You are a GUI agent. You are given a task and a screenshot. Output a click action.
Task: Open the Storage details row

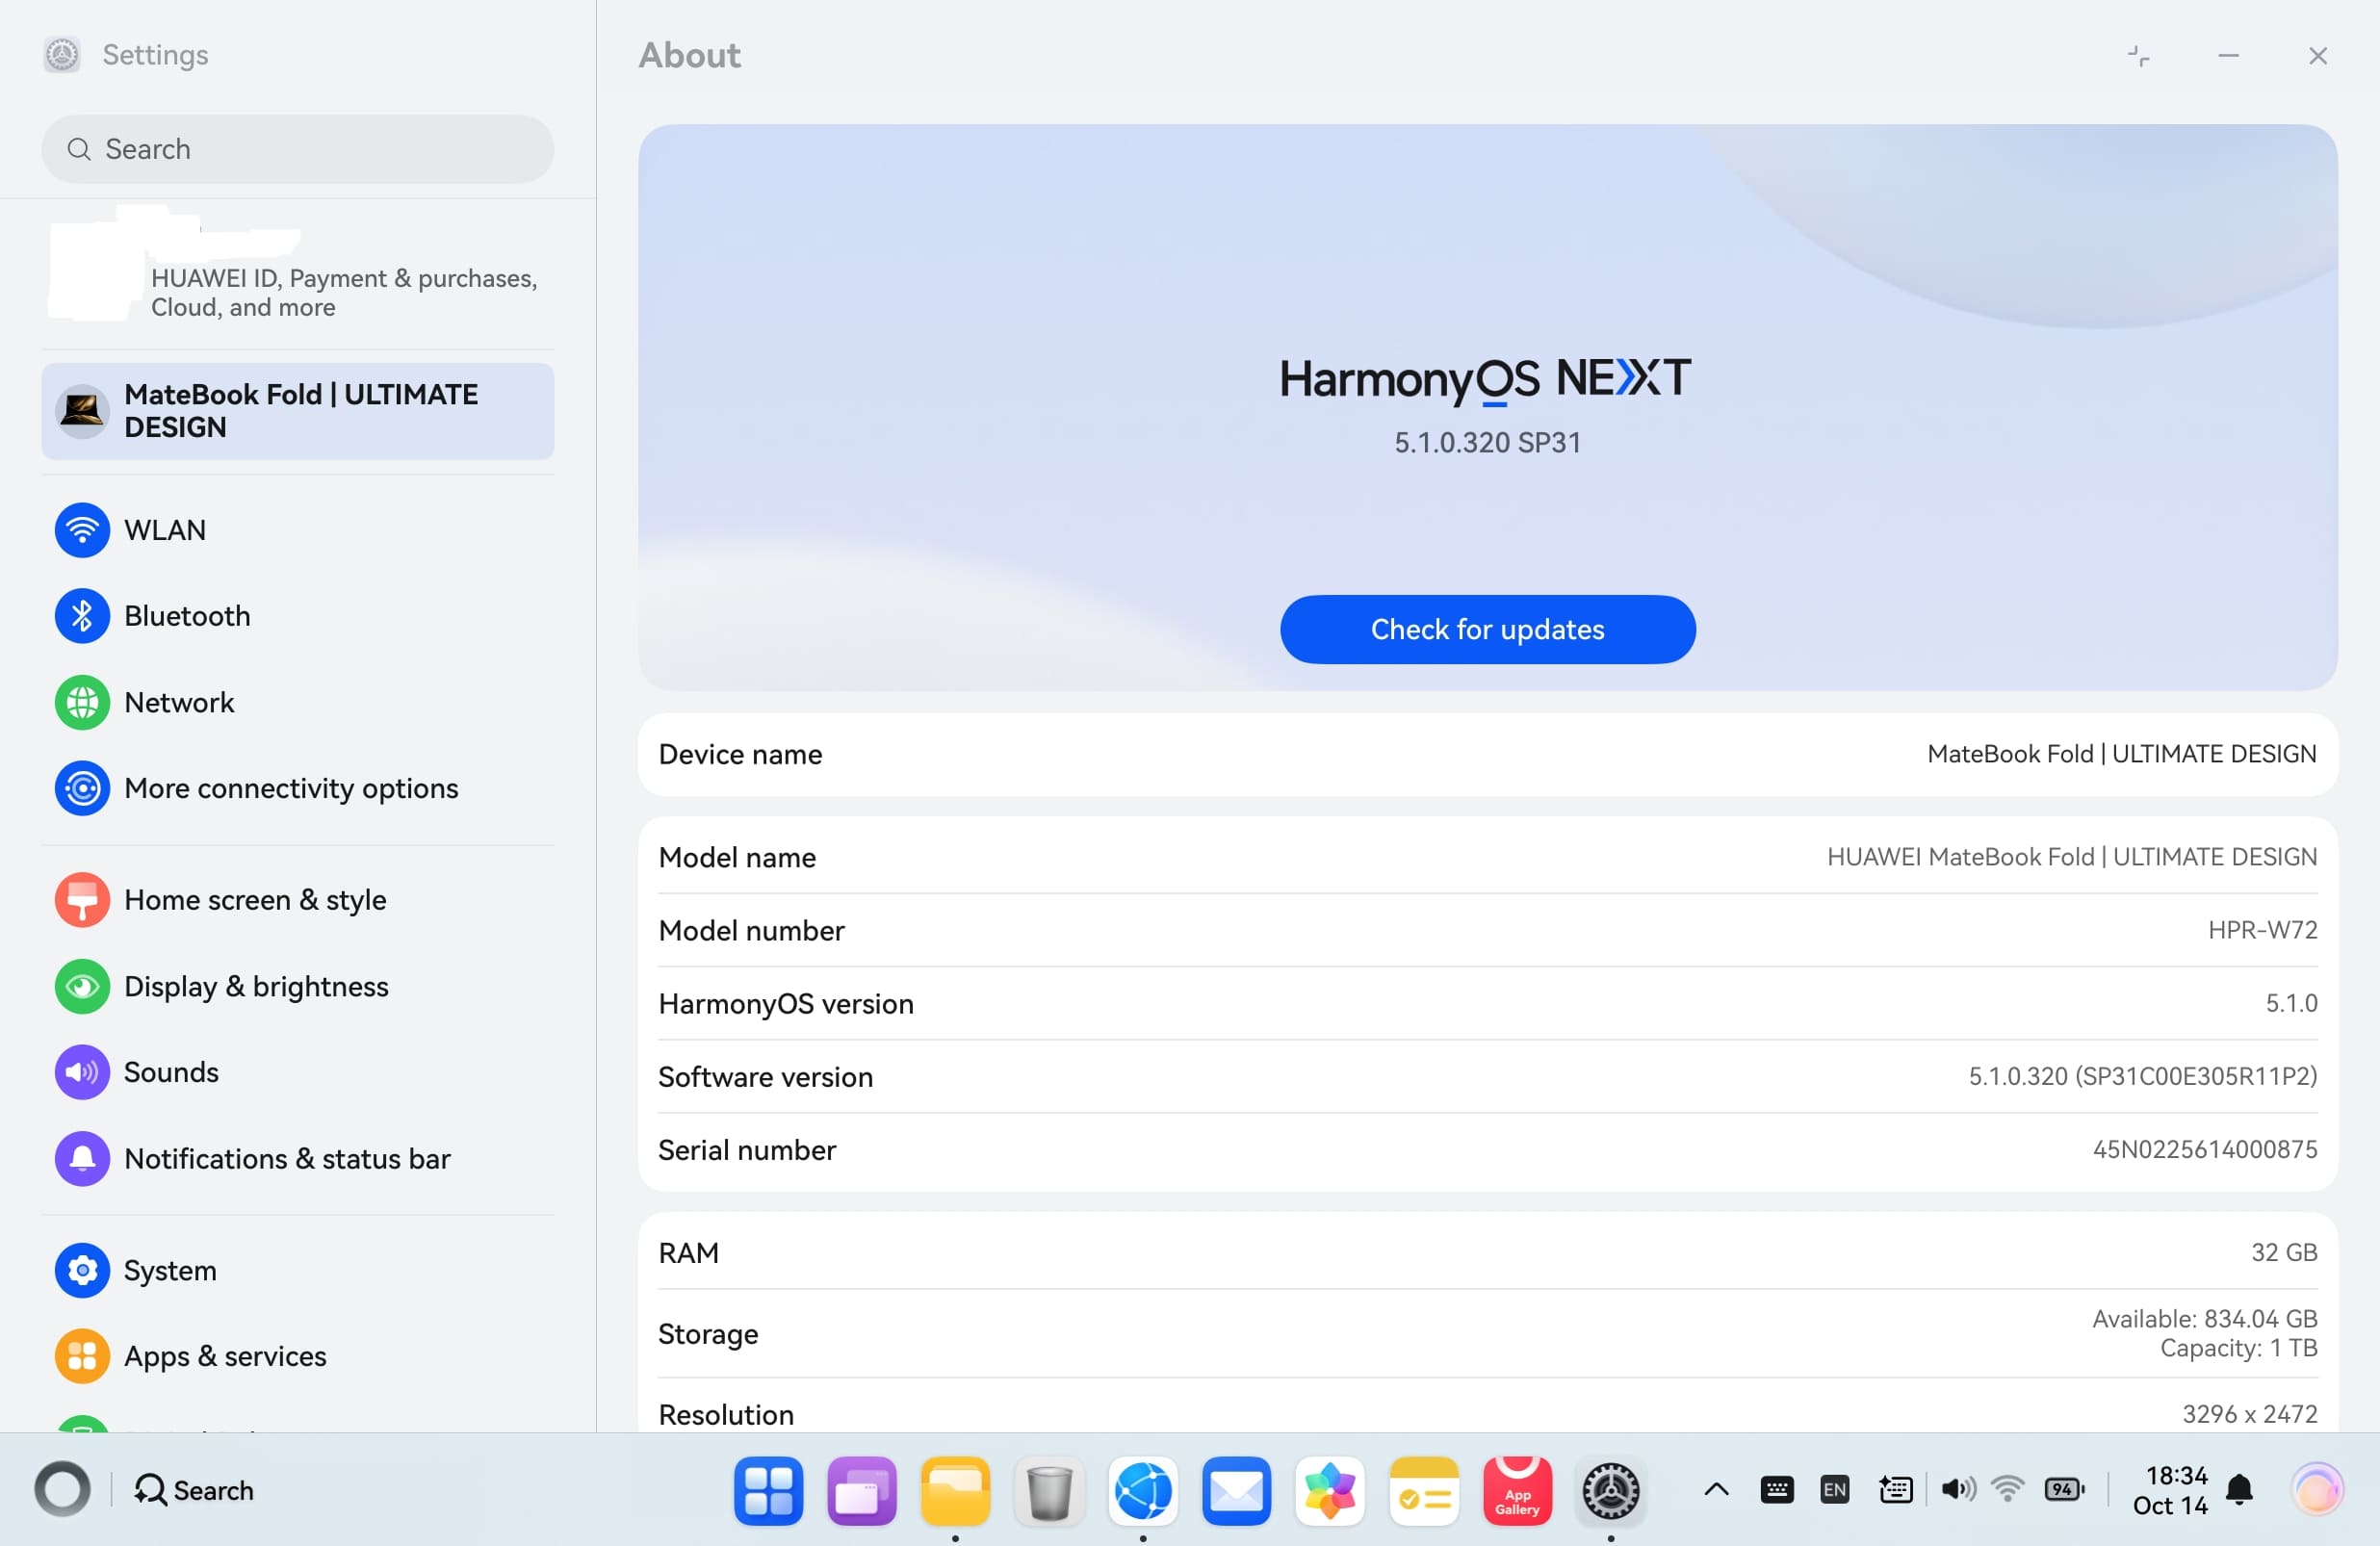(x=1487, y=1333)
